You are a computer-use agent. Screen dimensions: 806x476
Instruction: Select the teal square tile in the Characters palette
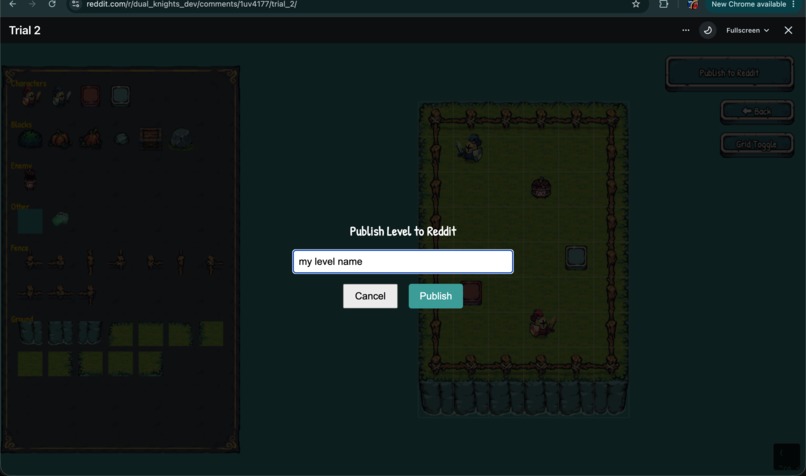[121, 96]
